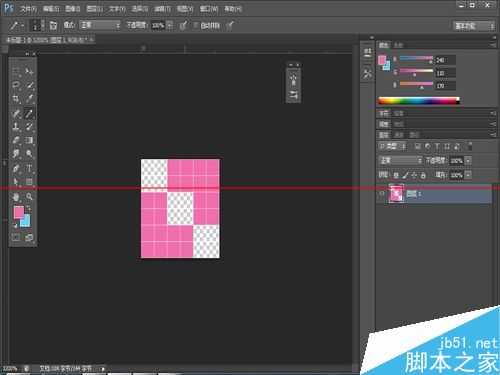The image size is (500, 375).
Task: Select the pink layer thumbnail
Action: coord(396,194)
